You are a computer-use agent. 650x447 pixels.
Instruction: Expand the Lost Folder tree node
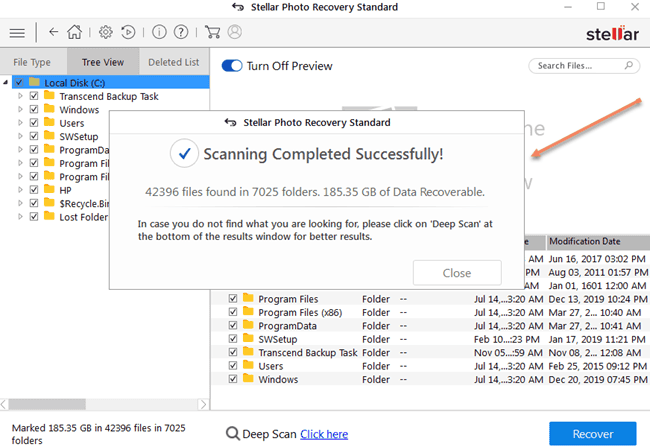click(20, 216)
